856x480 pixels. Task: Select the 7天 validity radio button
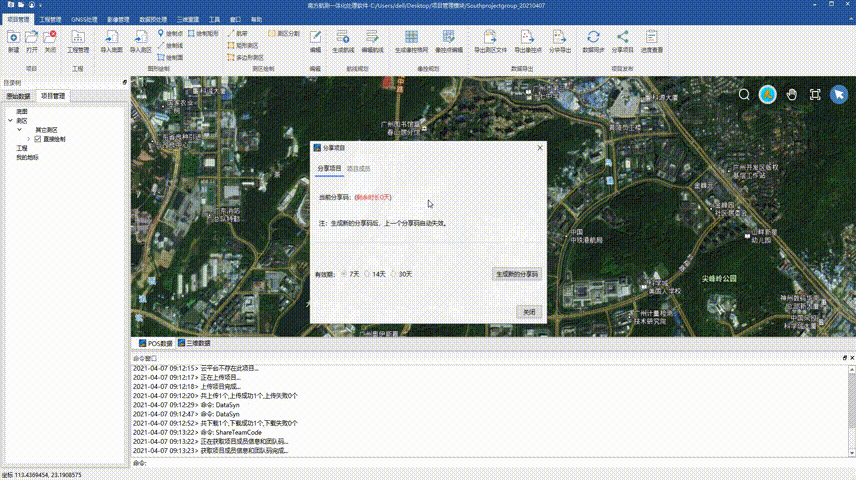[x=344, y=273]
